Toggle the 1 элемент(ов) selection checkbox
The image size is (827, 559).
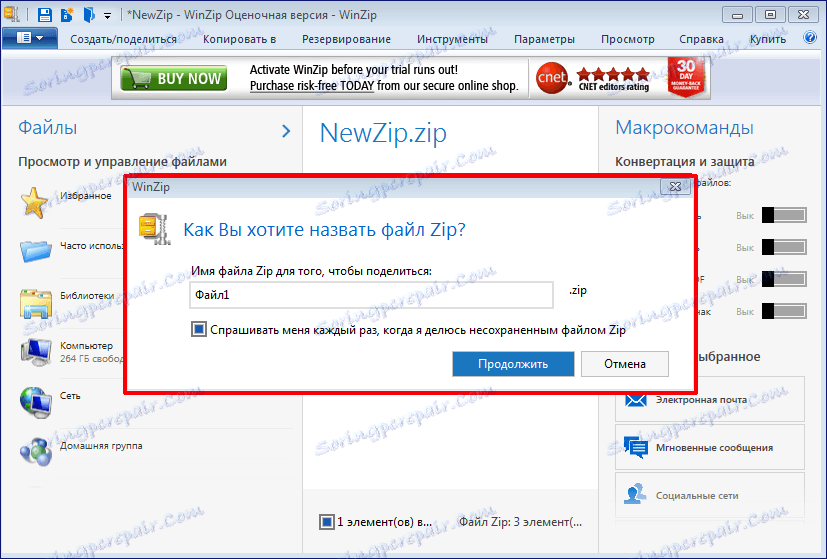point(327,522)
